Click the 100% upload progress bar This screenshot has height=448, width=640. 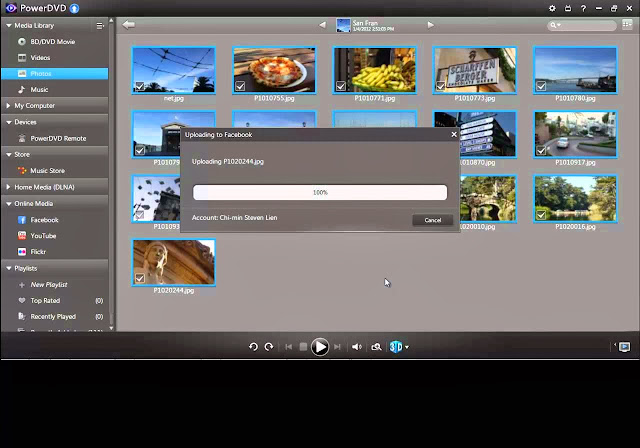click(x=320, y=192)
